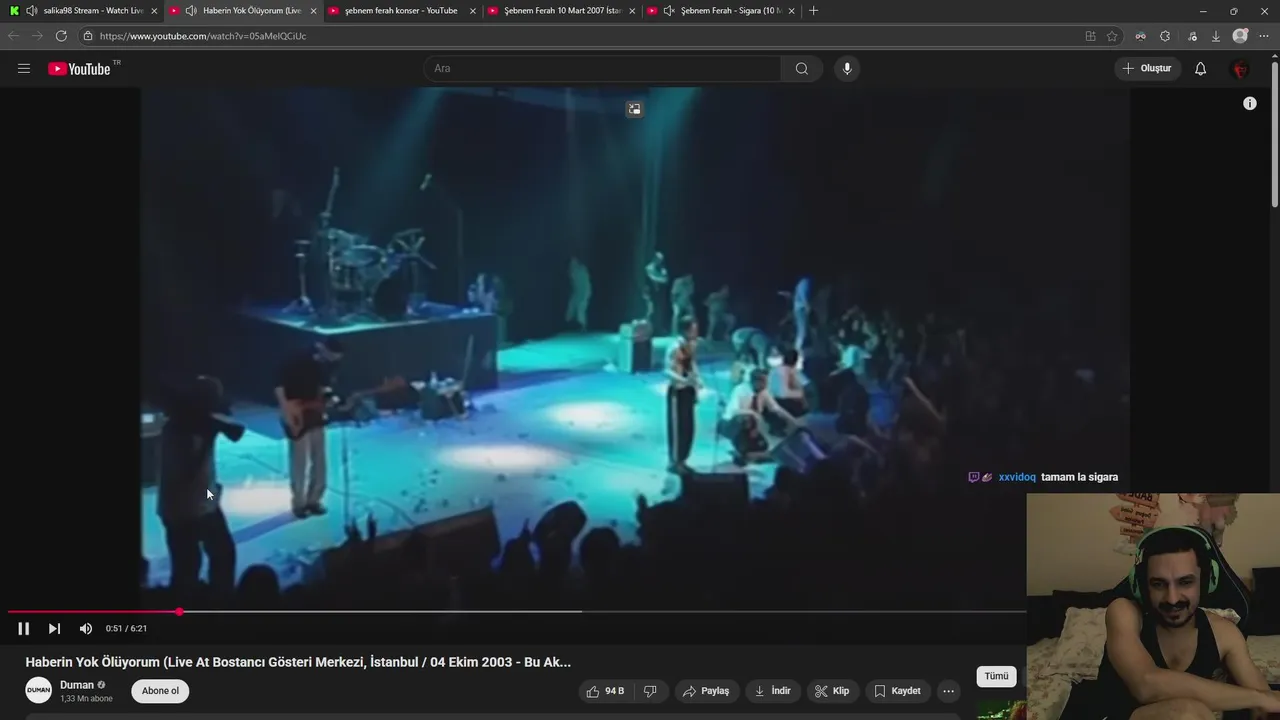
Task: Open the YouTube hamburger guide menu
Action: [24, 69]
